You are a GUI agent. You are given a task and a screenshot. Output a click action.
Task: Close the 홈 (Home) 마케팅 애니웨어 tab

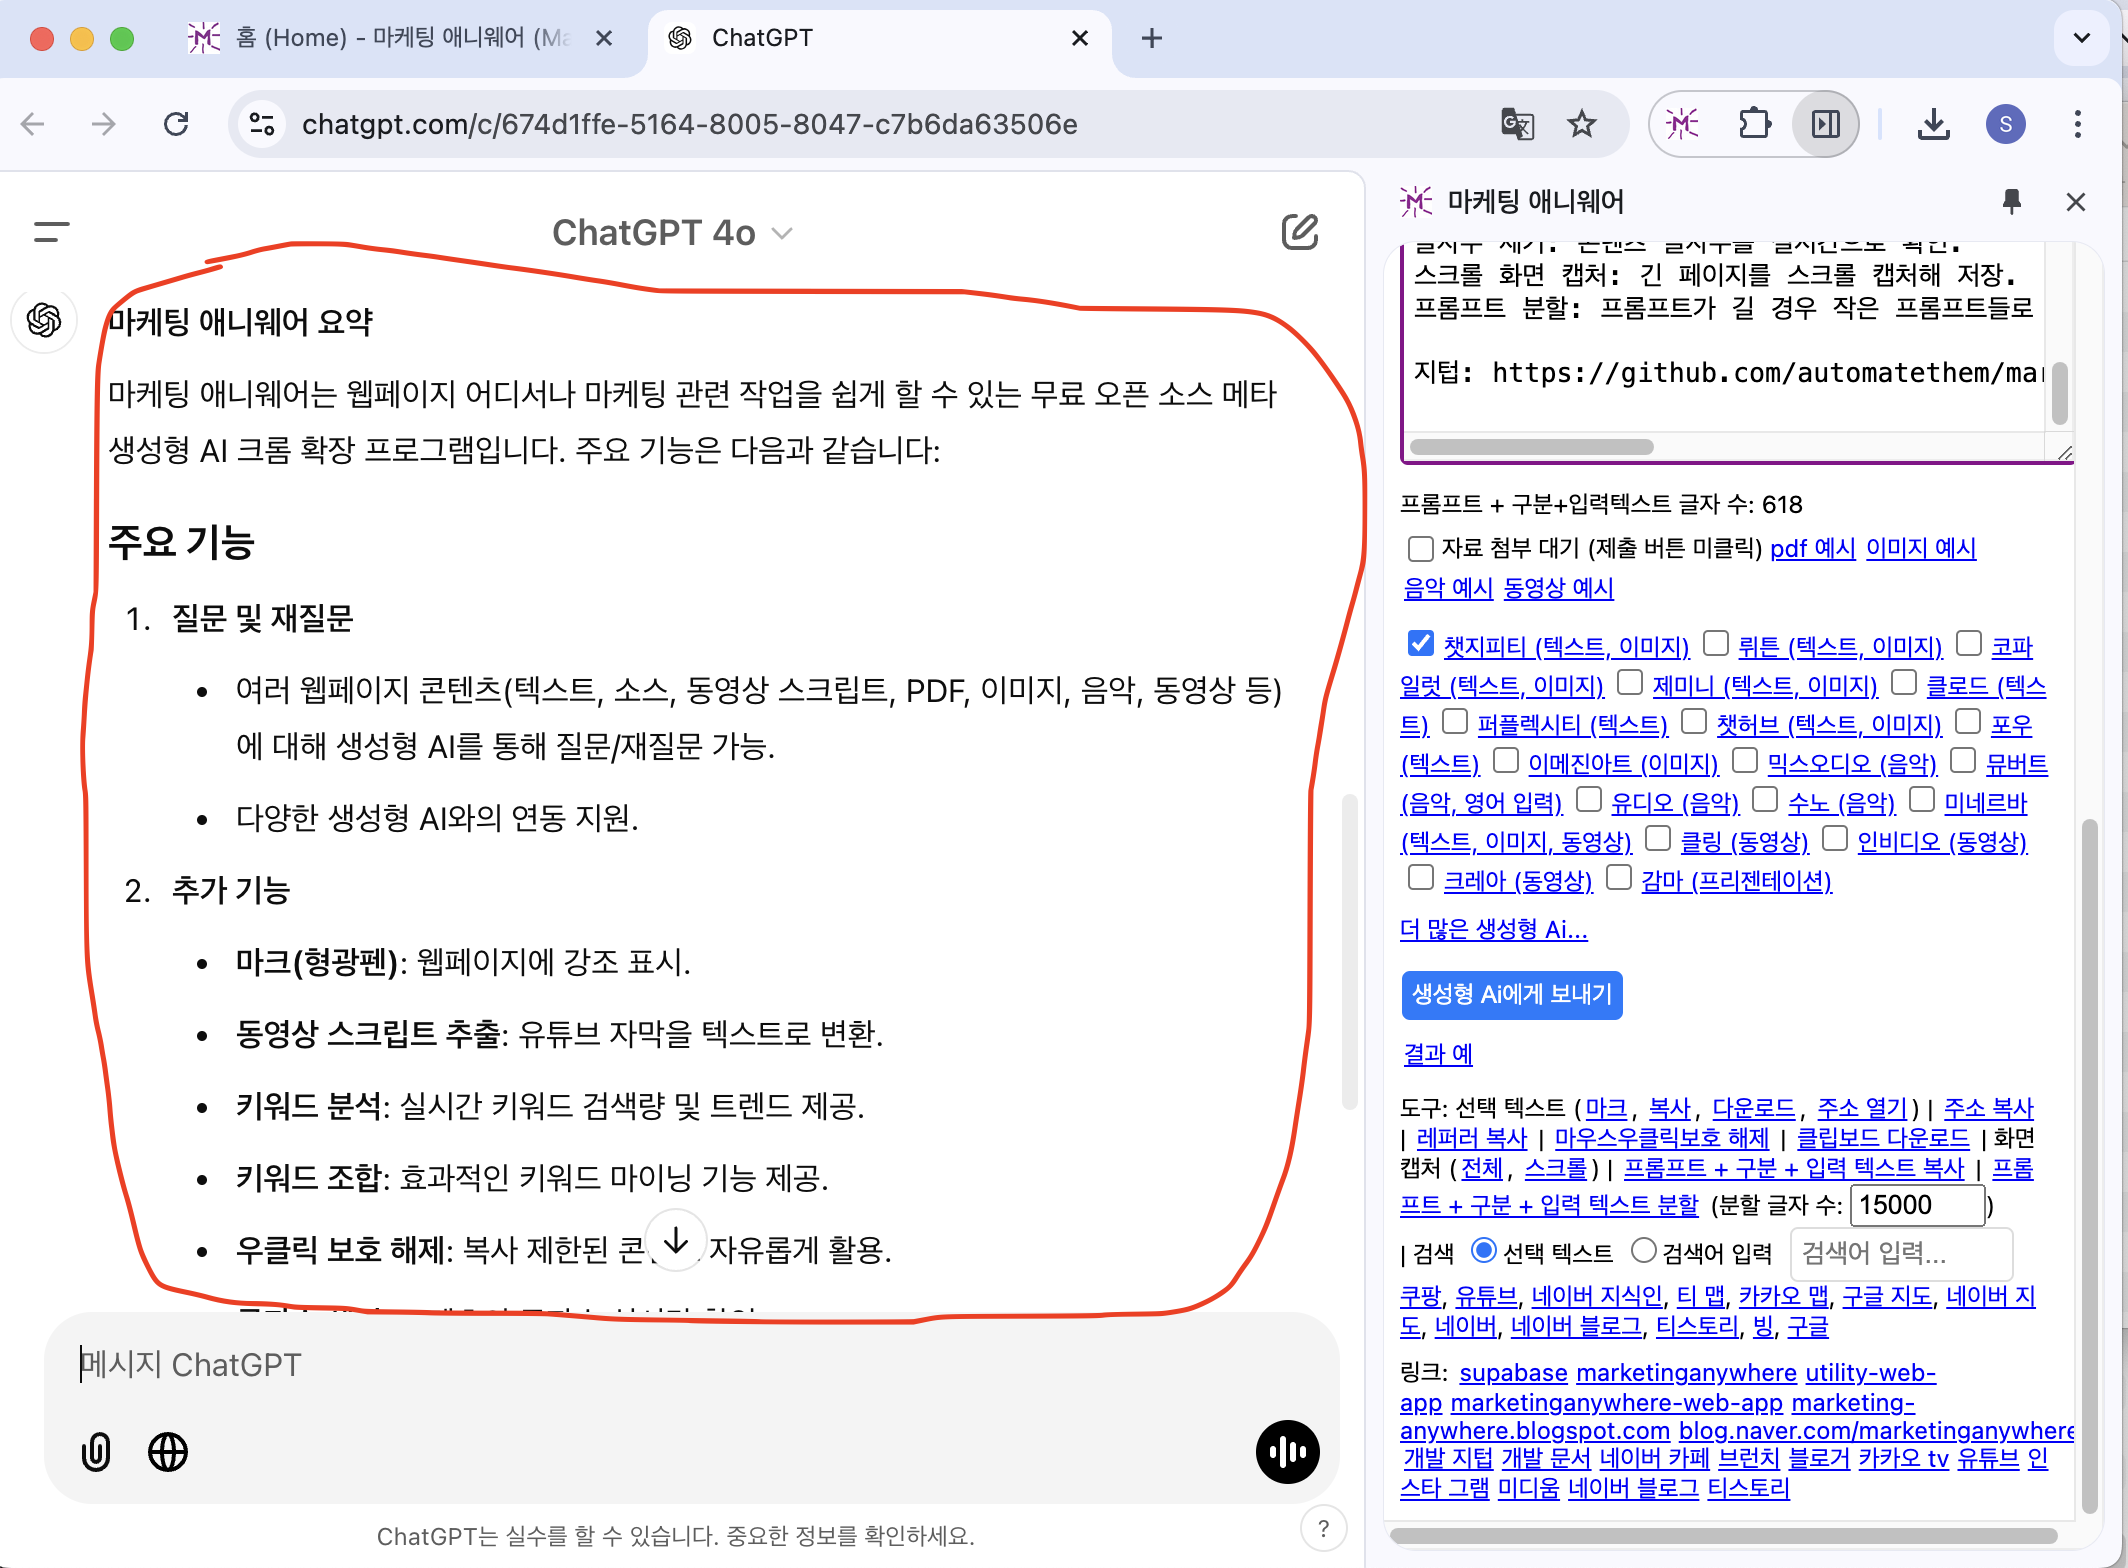tap(604, 38)
